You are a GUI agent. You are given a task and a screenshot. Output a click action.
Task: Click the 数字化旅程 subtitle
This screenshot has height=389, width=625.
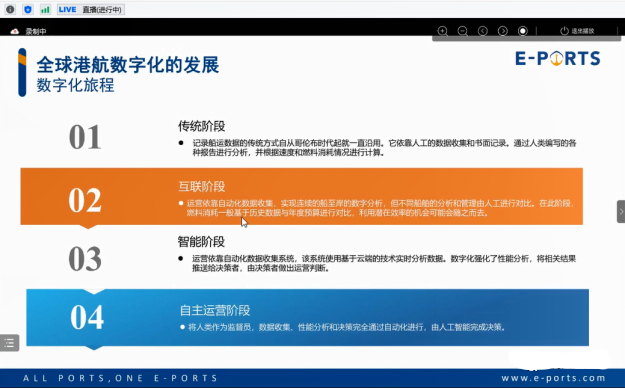click(x=75, y=85)
